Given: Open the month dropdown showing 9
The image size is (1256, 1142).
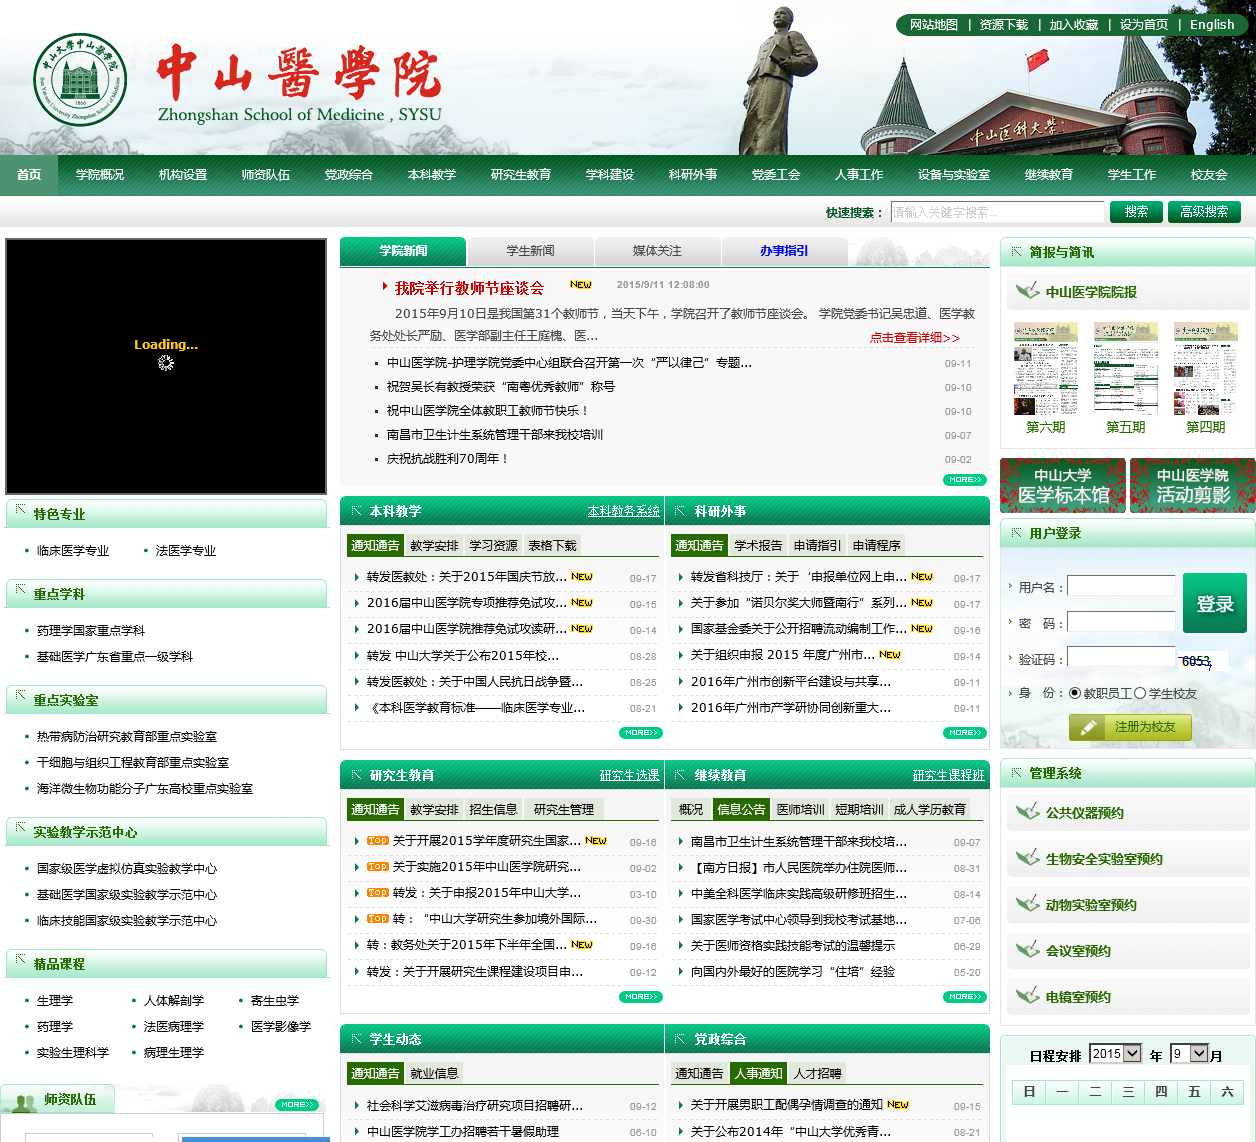Looking at the screenshot, I should pyautogui.click(x=1190, y=1054).
